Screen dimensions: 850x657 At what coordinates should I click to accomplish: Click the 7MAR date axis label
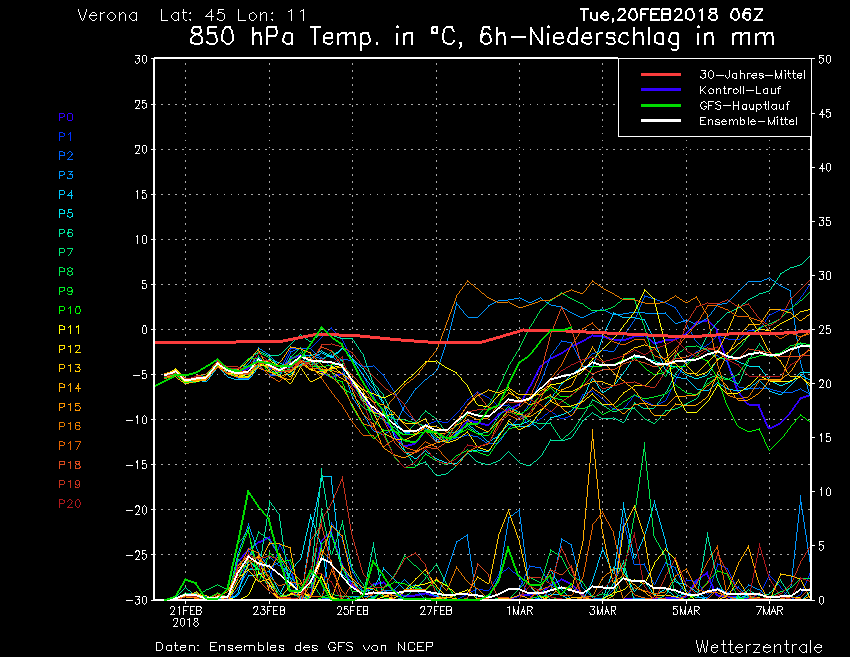[770, 611]
